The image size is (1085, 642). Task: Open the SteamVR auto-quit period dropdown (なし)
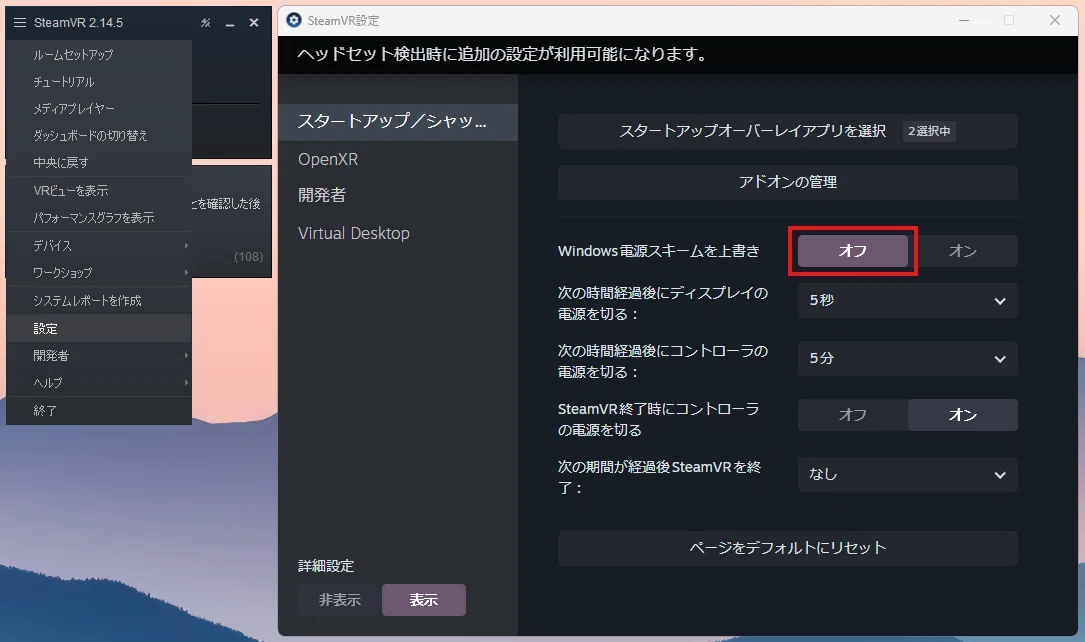pyautogui.click(x=908, y=475)
